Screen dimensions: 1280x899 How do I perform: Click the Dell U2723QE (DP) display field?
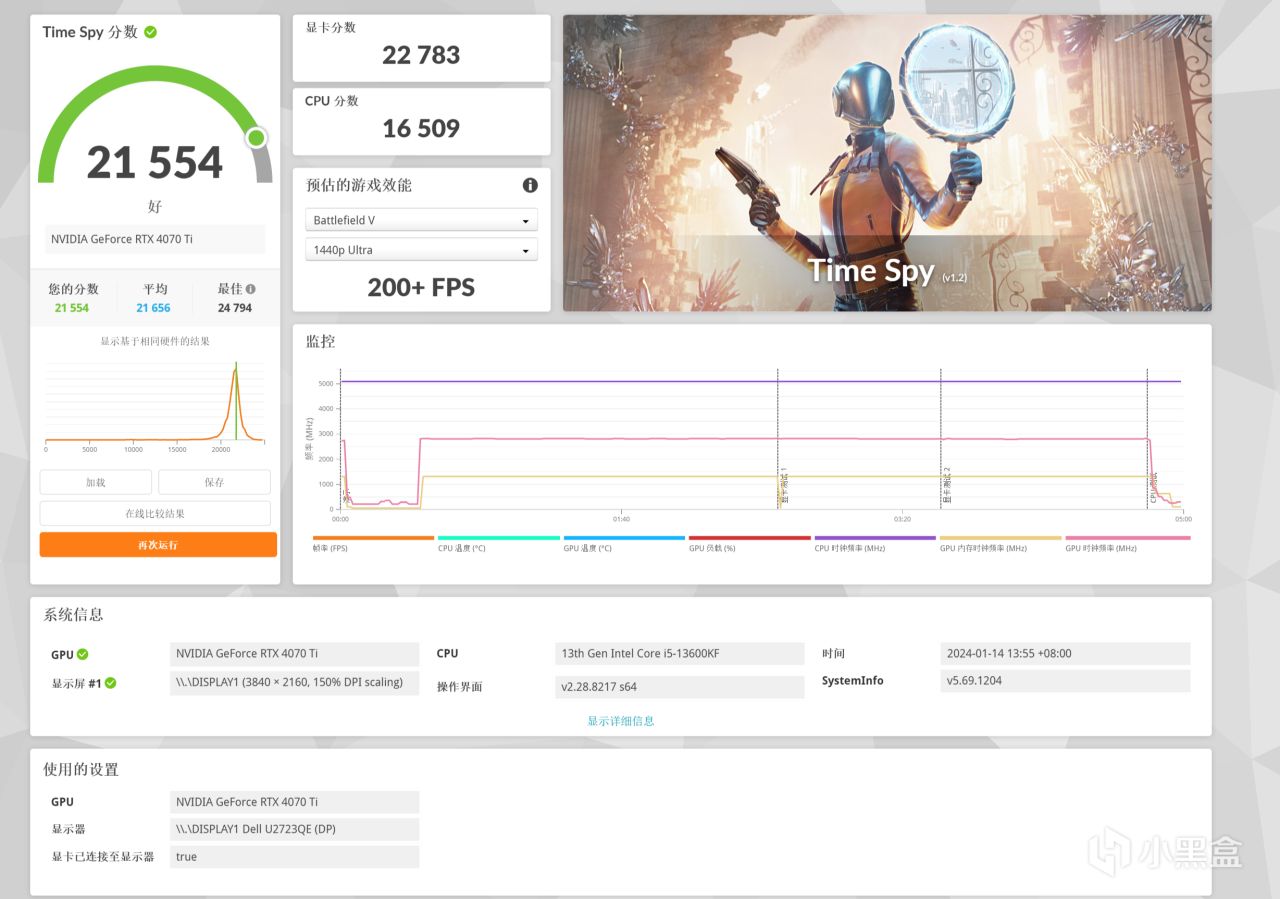click(x=295, y=829)
